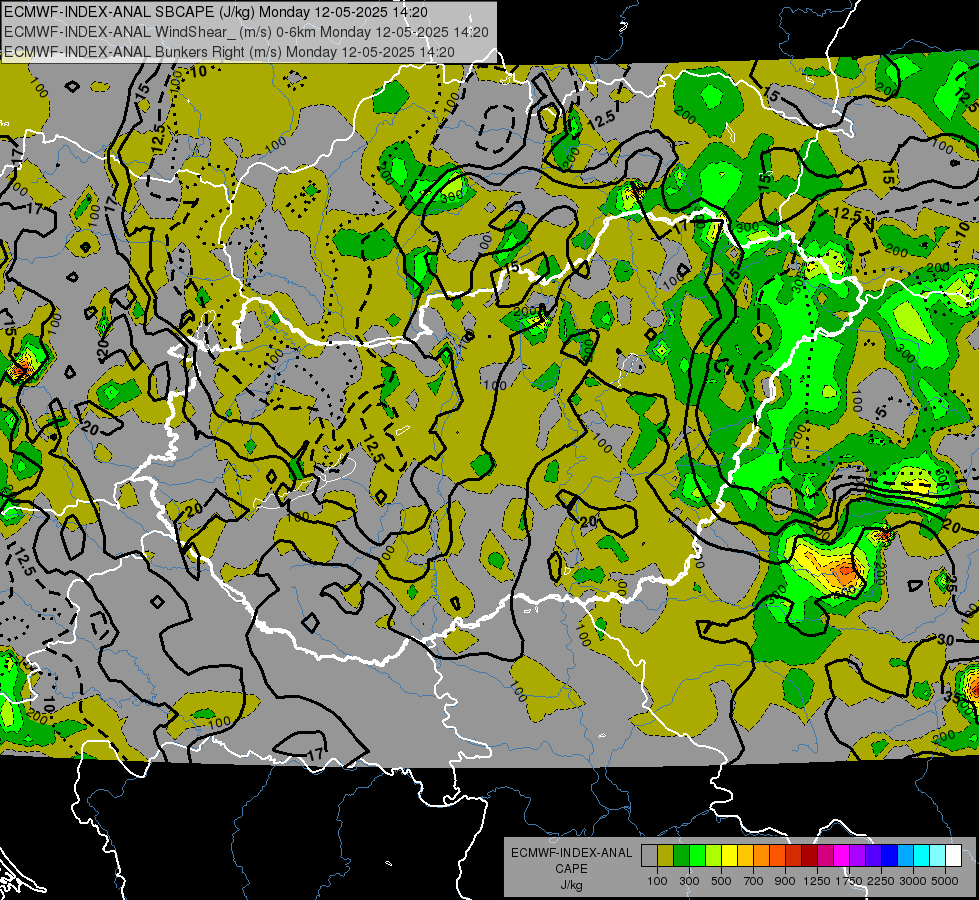Pick the olive swatch in the CAPE legend

[x=666, y=856]
